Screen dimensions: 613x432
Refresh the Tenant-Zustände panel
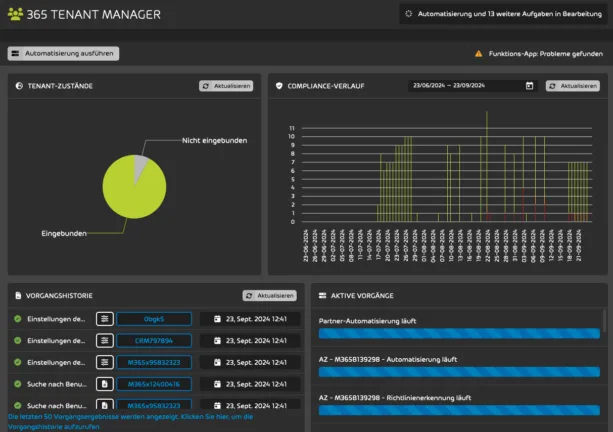(x=226, y=86)
